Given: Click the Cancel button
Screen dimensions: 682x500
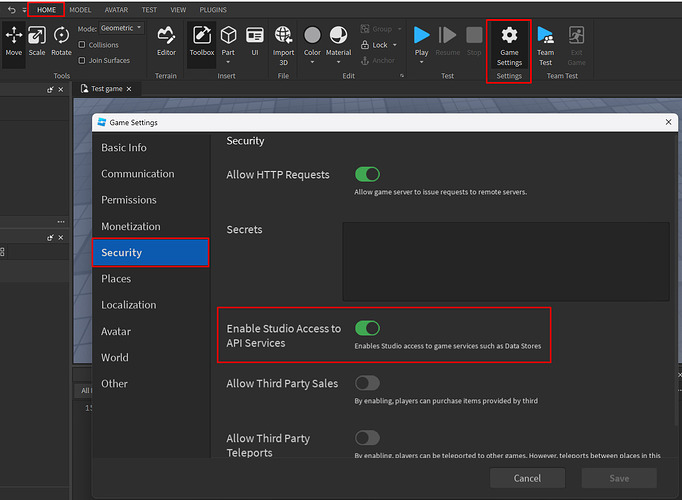Looking at the screenshot, I should (x=526, y=478).
